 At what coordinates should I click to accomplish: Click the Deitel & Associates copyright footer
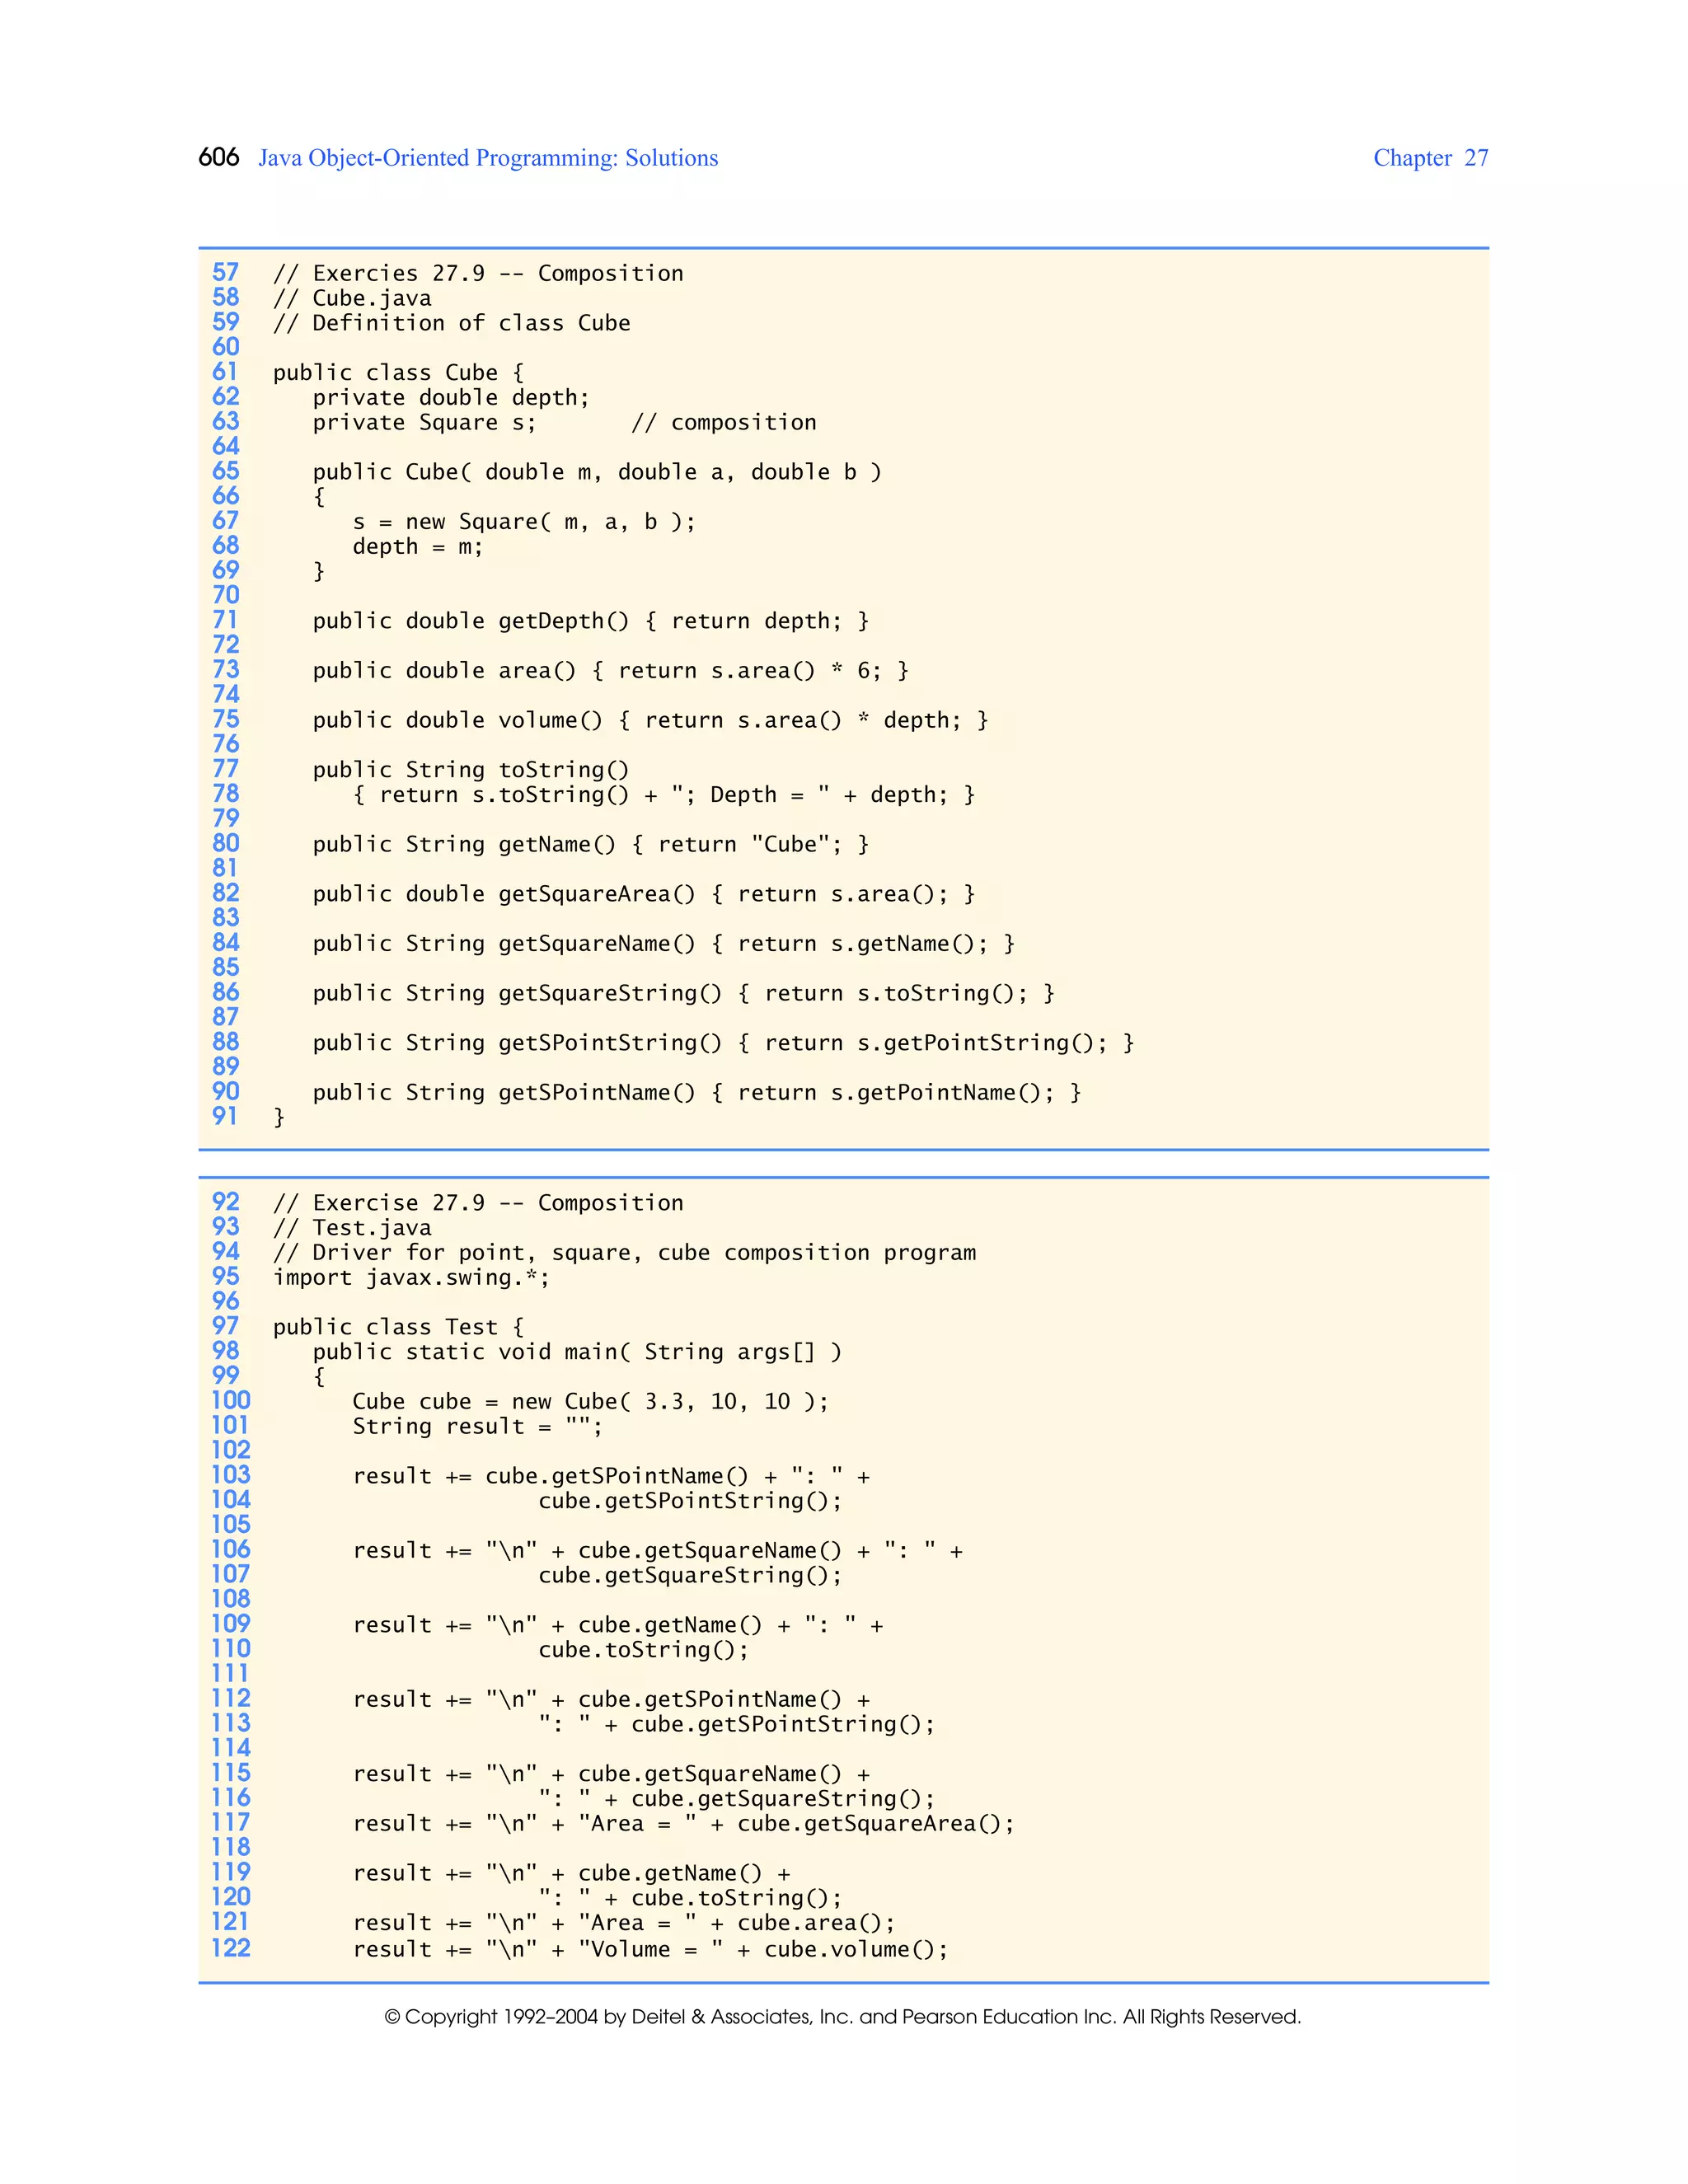click(x=843, y=2017)
